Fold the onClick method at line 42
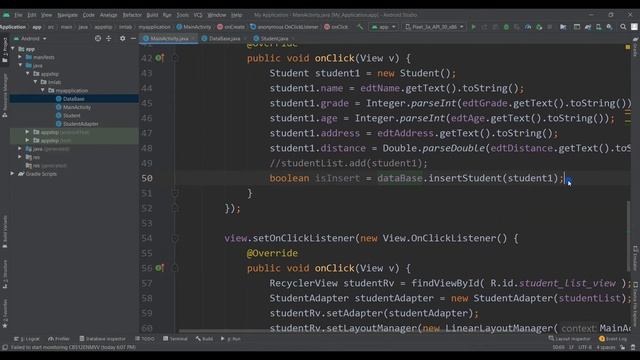This screenshot has width=640, height=360. click(175, 58)
